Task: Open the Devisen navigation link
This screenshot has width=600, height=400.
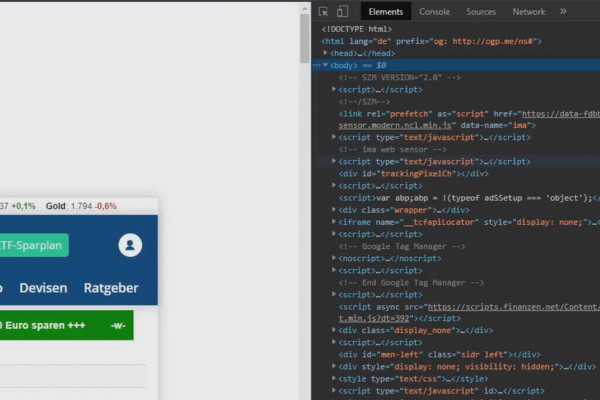Action: tap(43, 288)
